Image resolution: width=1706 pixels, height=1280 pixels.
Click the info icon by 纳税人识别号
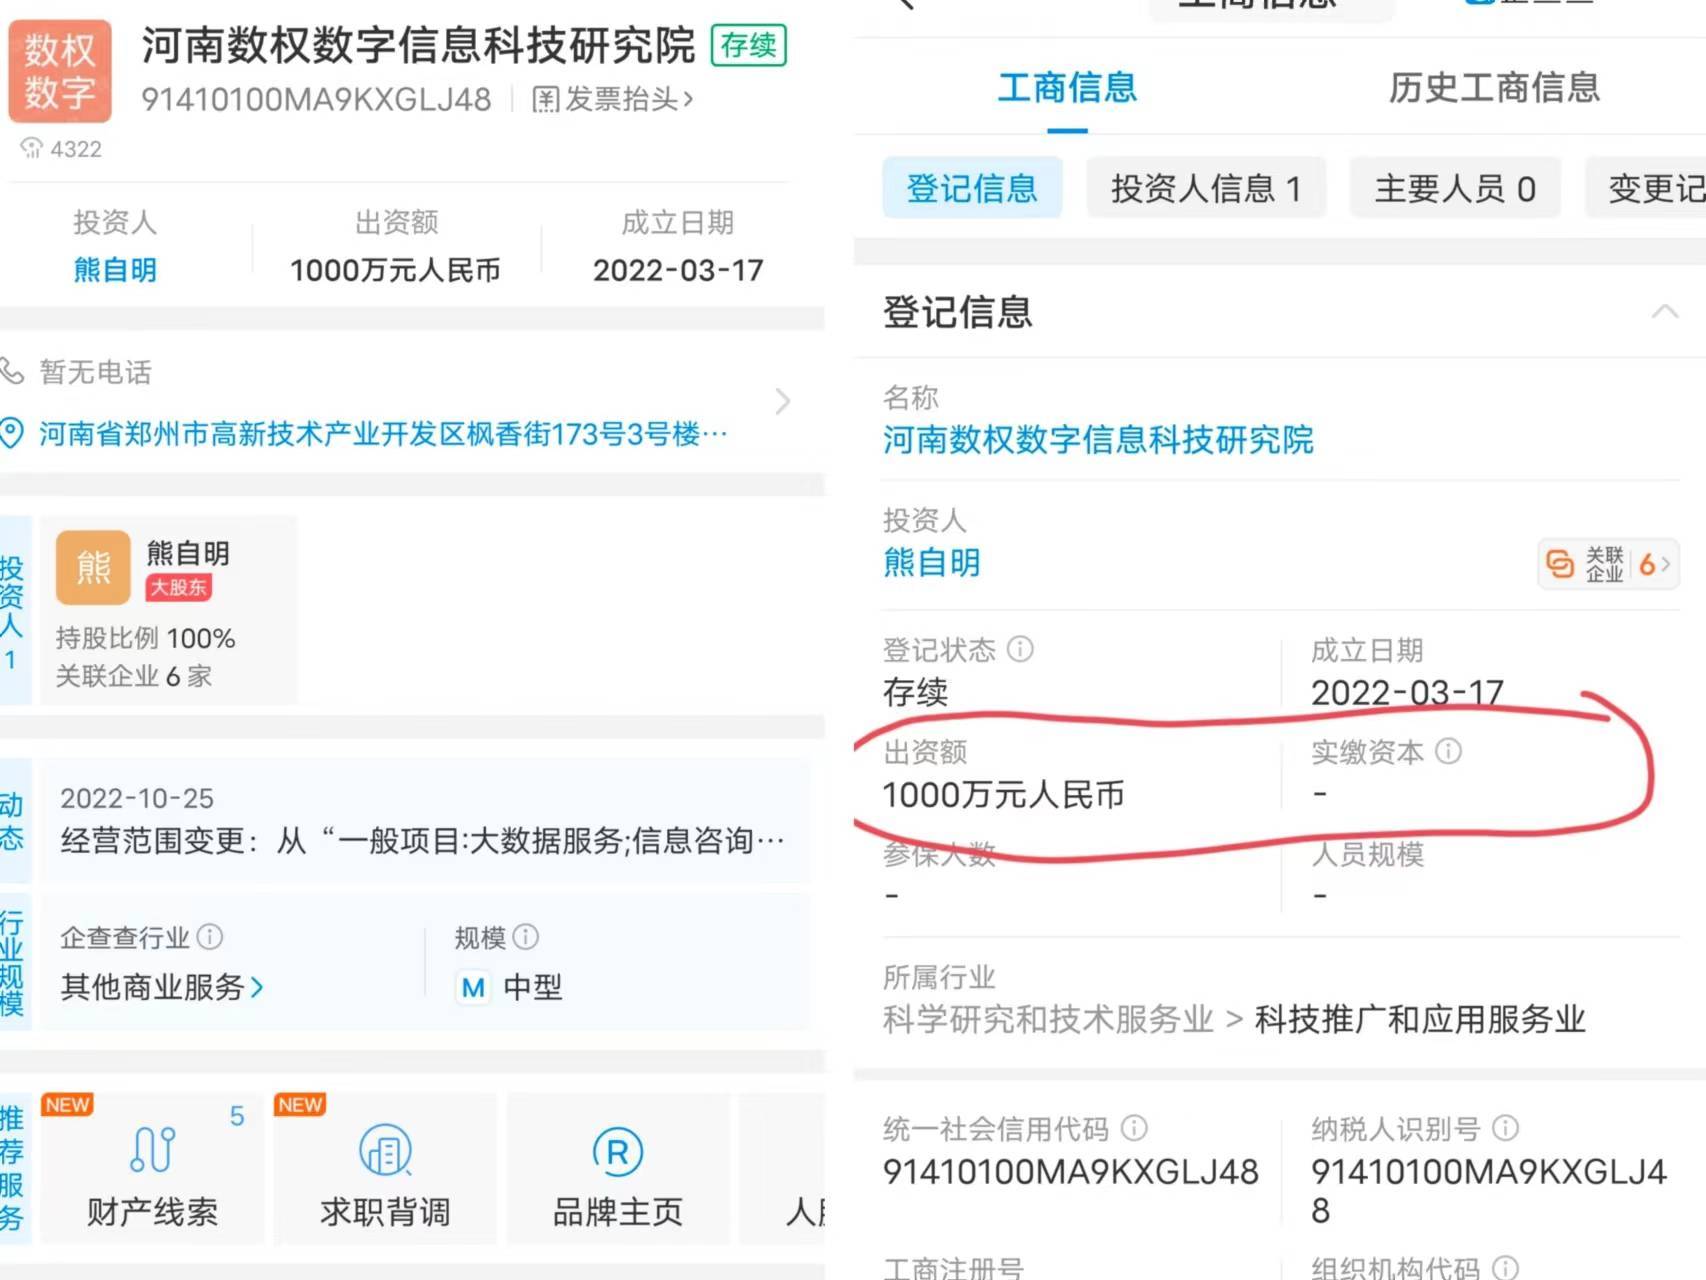1505,1129
